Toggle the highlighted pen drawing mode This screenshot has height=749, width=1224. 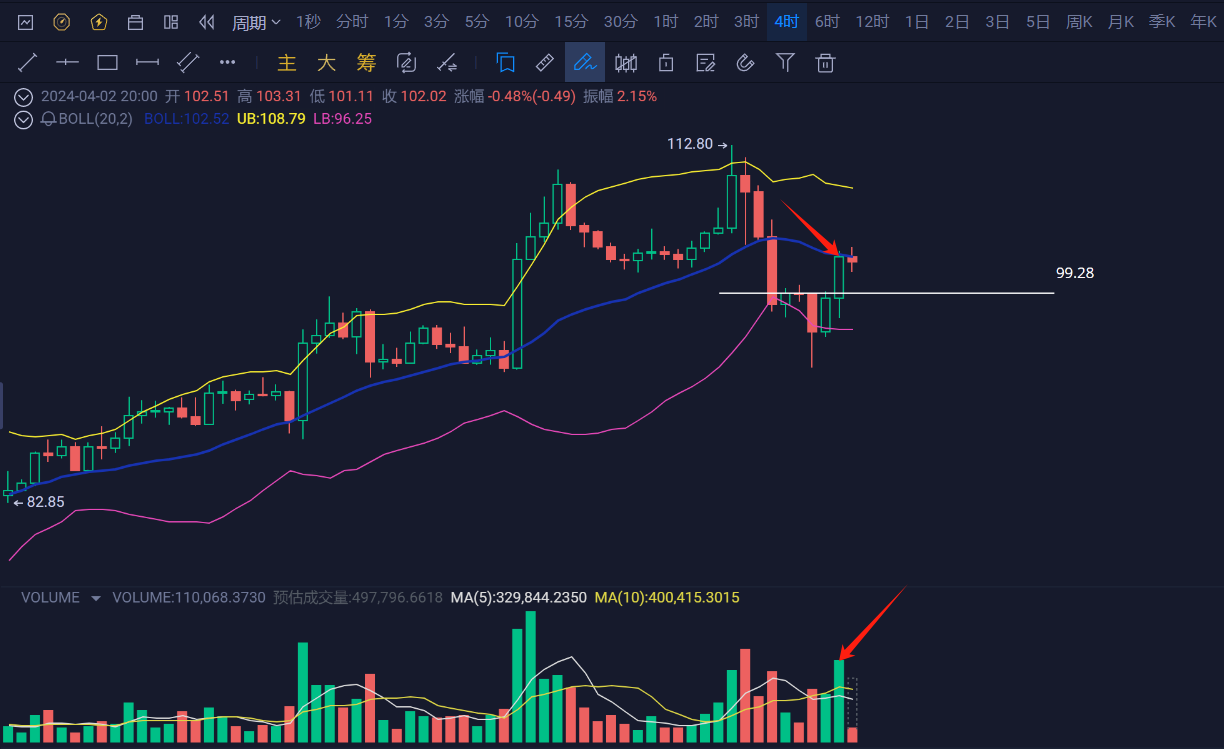584,63
